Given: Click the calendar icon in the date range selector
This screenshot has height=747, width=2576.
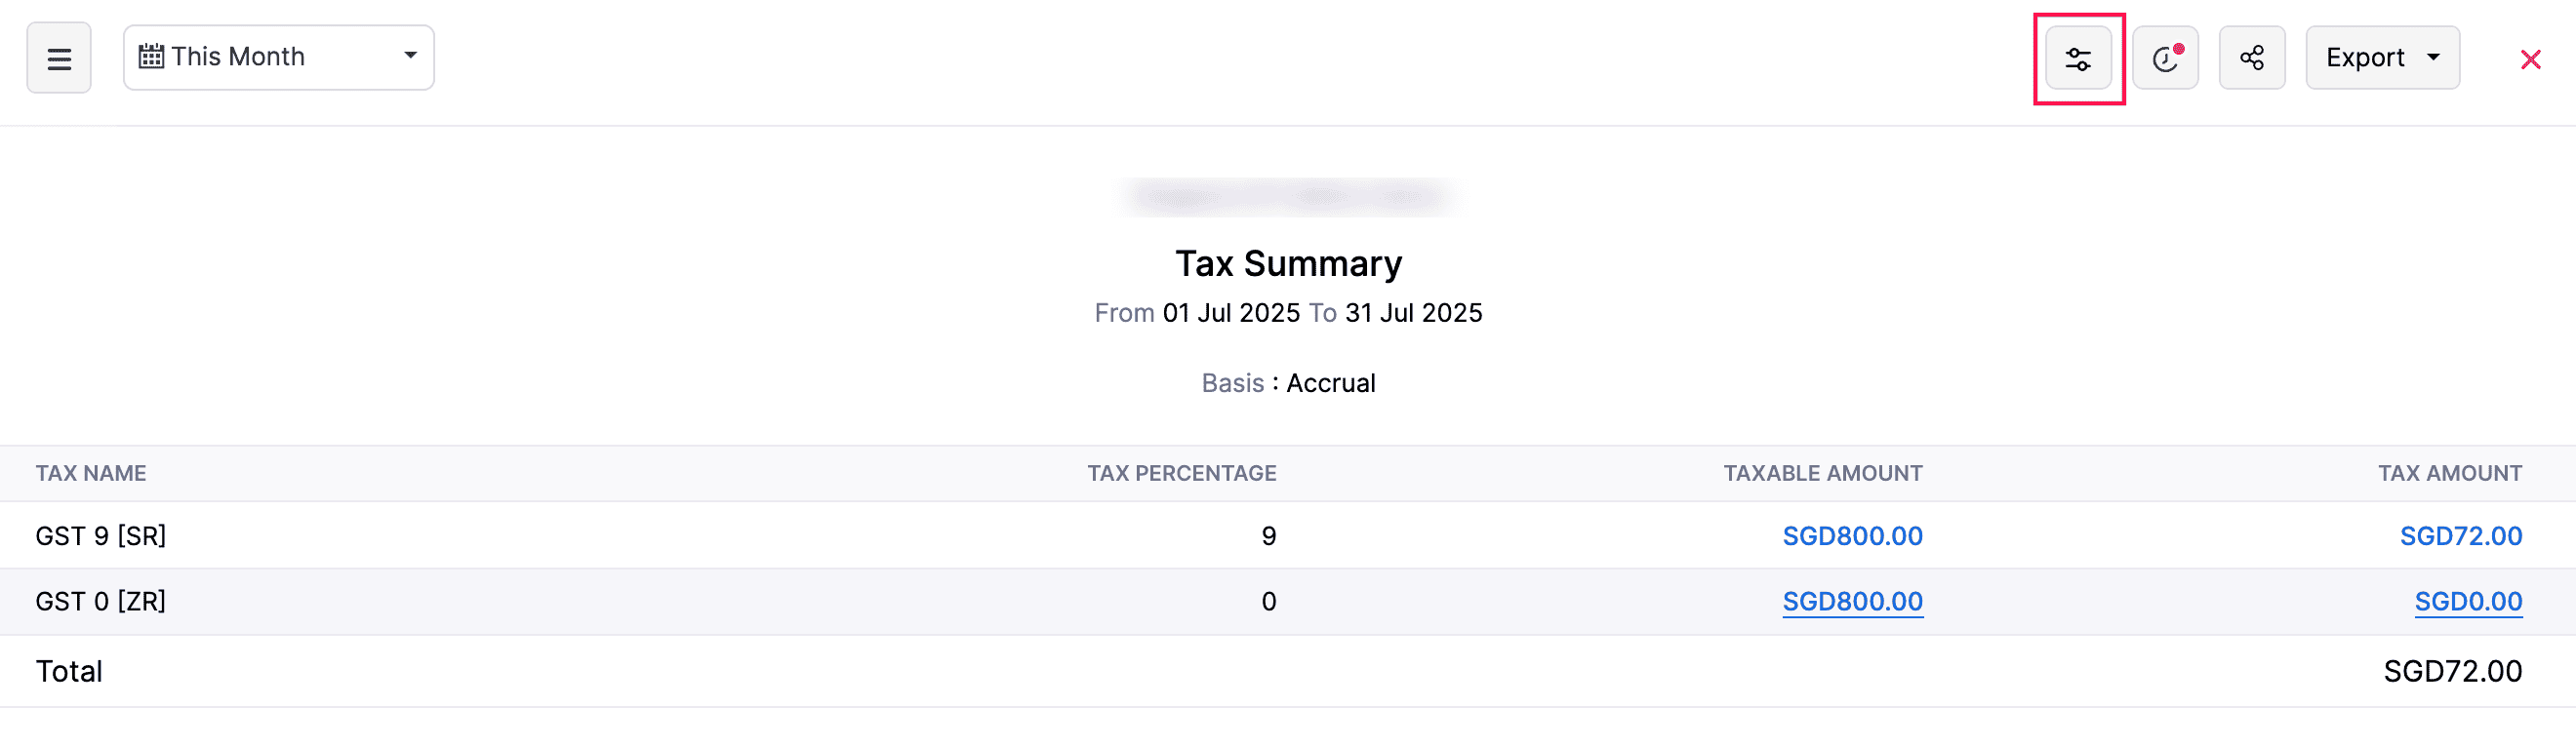Looking at the screenshot, I should point(150,57).
